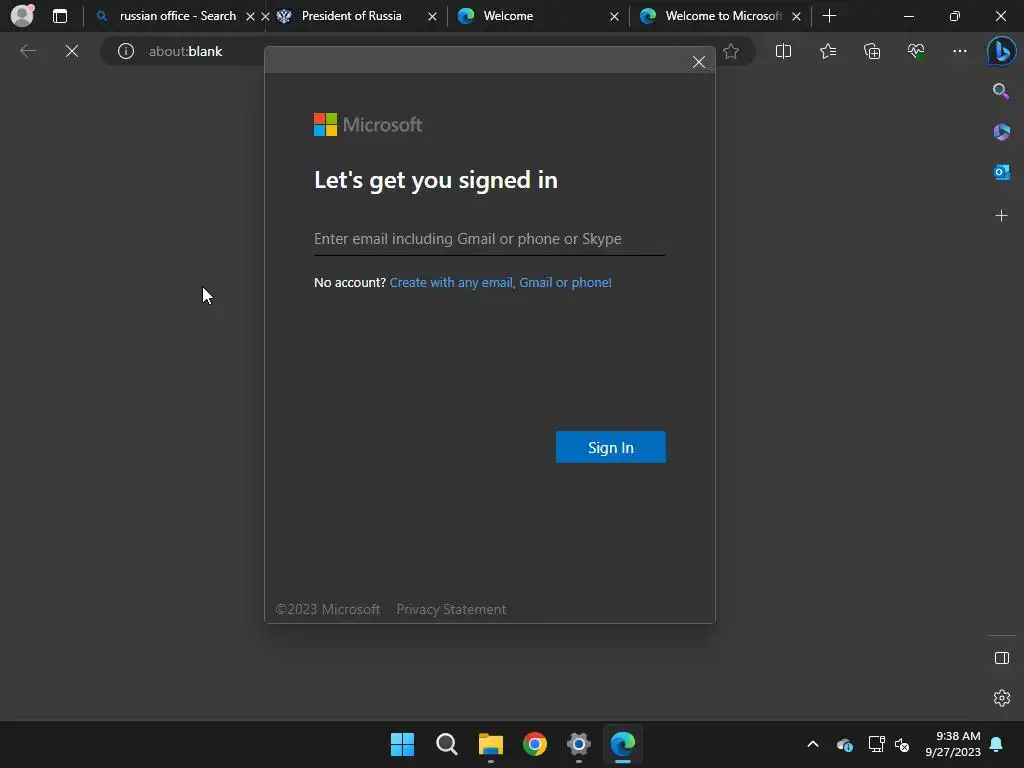Open network status tray icon
Image resolution: width=1024 pixels, height=768 pixels.
[876, 744]
